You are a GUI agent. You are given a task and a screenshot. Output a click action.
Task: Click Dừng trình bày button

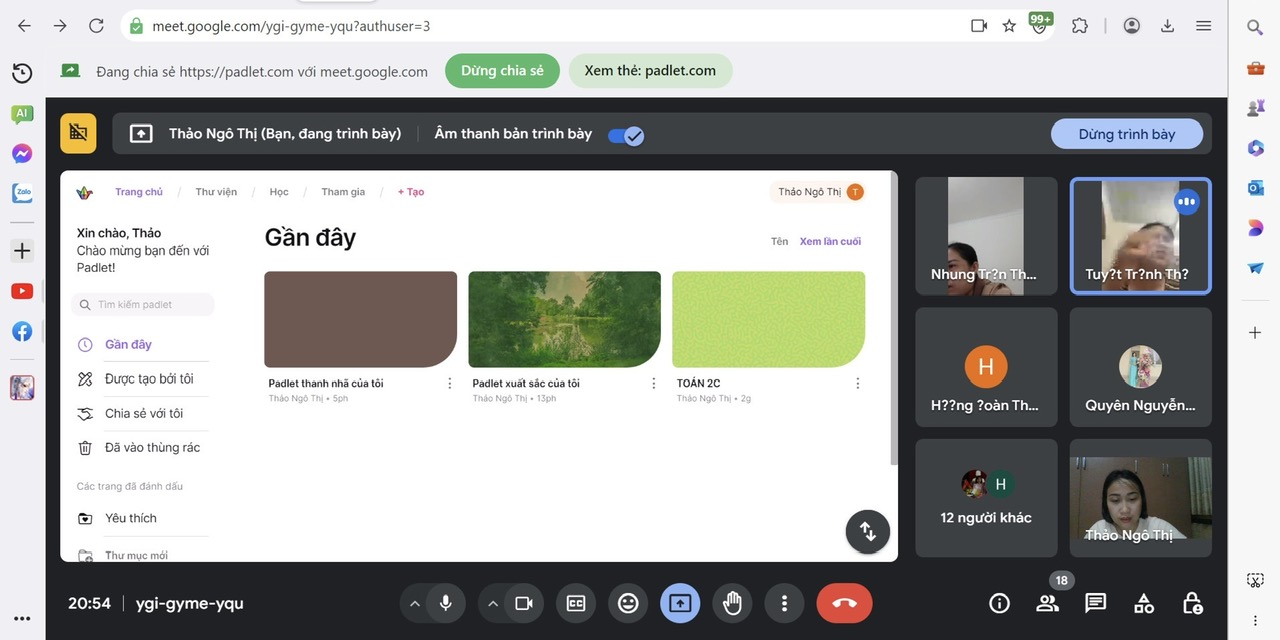[x=1127, y=134]
